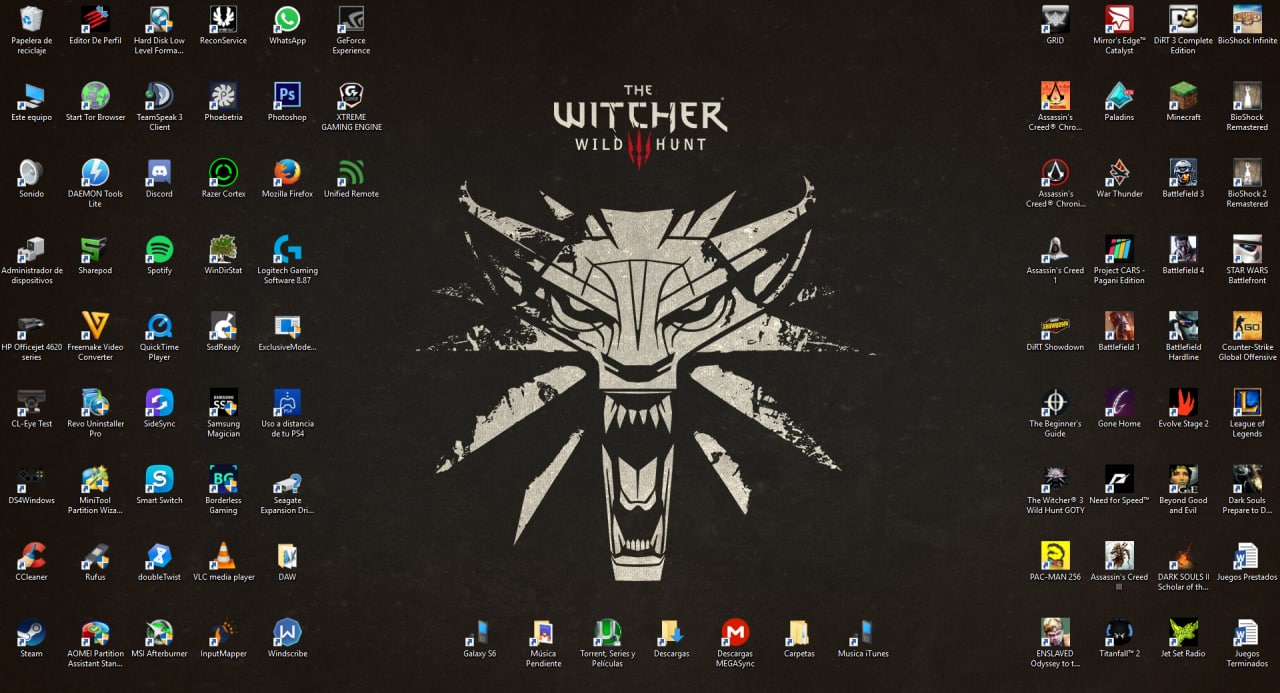Launch Counter-Strike Global Offensive
The height and width of the screenshot is (693, 1280).
[x=1247, y=326]
